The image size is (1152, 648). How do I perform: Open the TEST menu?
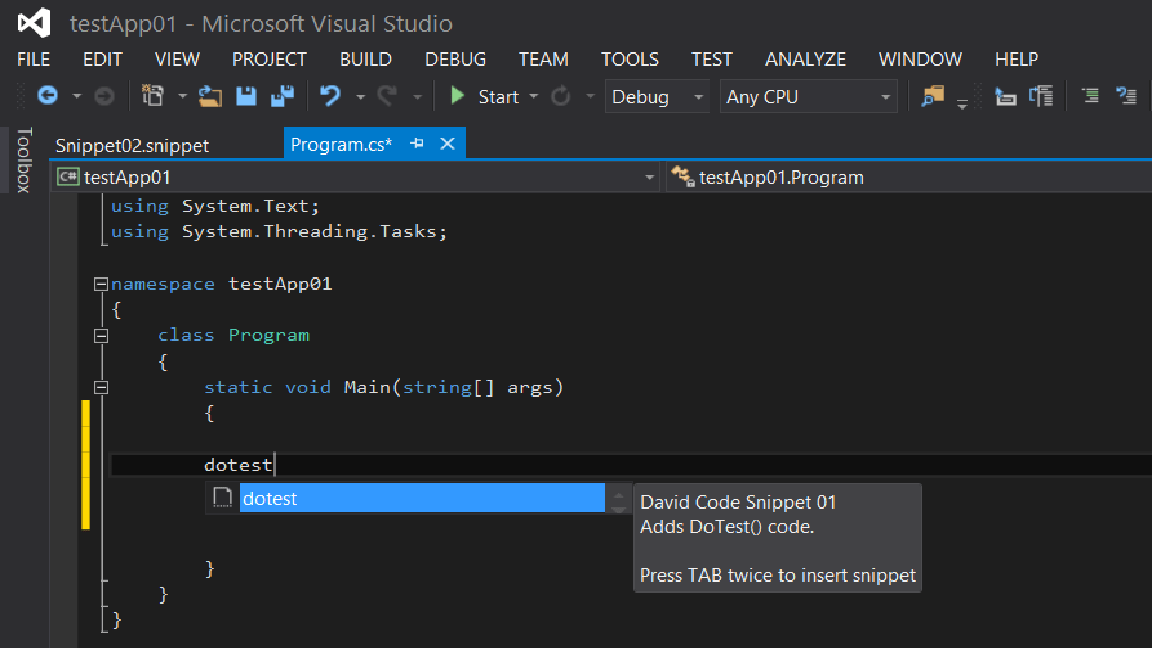(x=711, y=59)
